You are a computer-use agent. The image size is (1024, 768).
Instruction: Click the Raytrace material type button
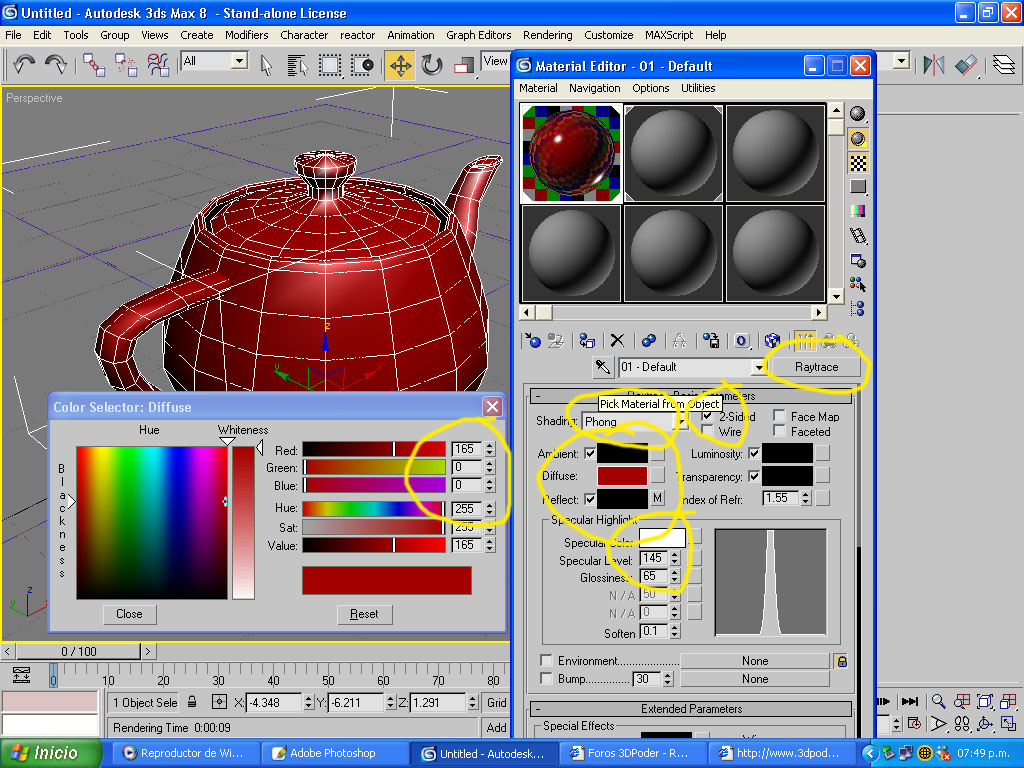point(816,367)
